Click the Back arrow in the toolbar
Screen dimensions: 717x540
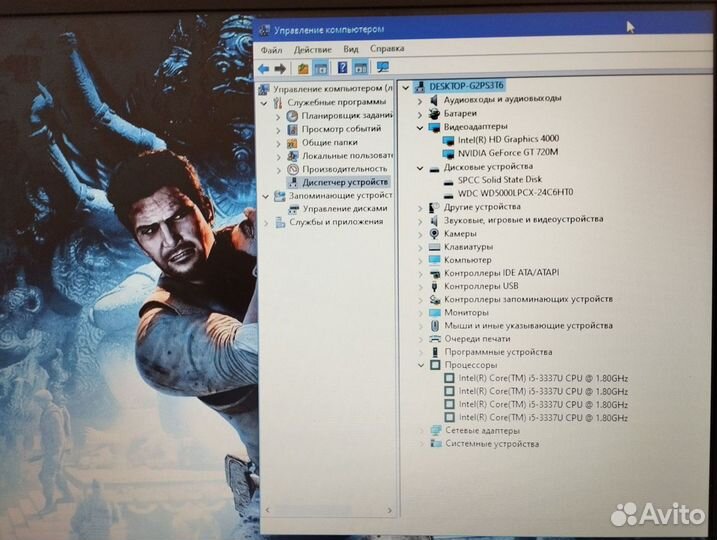pos(263,69)
